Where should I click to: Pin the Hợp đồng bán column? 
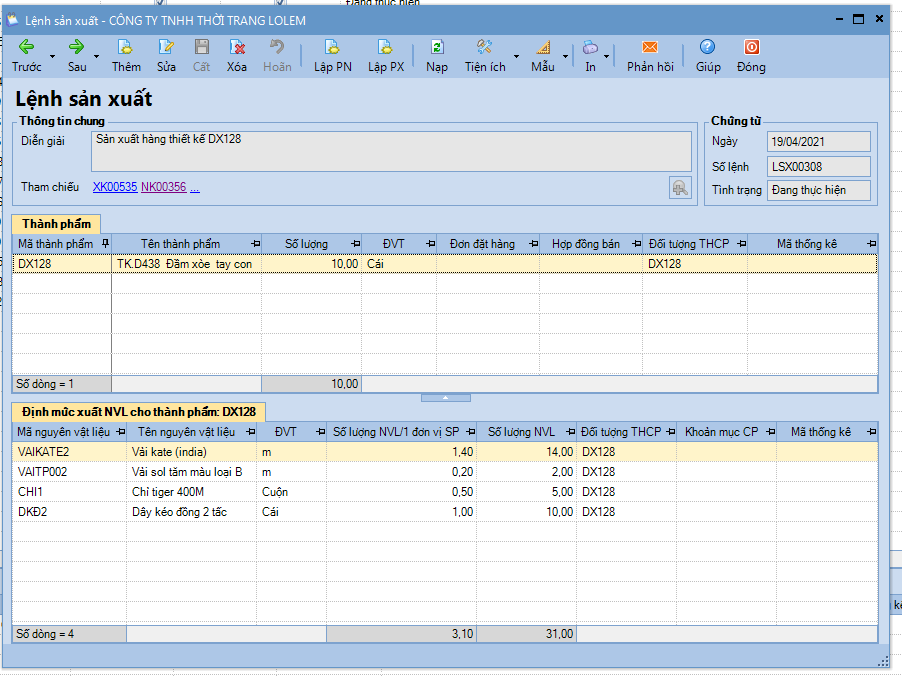coord(636,244)
